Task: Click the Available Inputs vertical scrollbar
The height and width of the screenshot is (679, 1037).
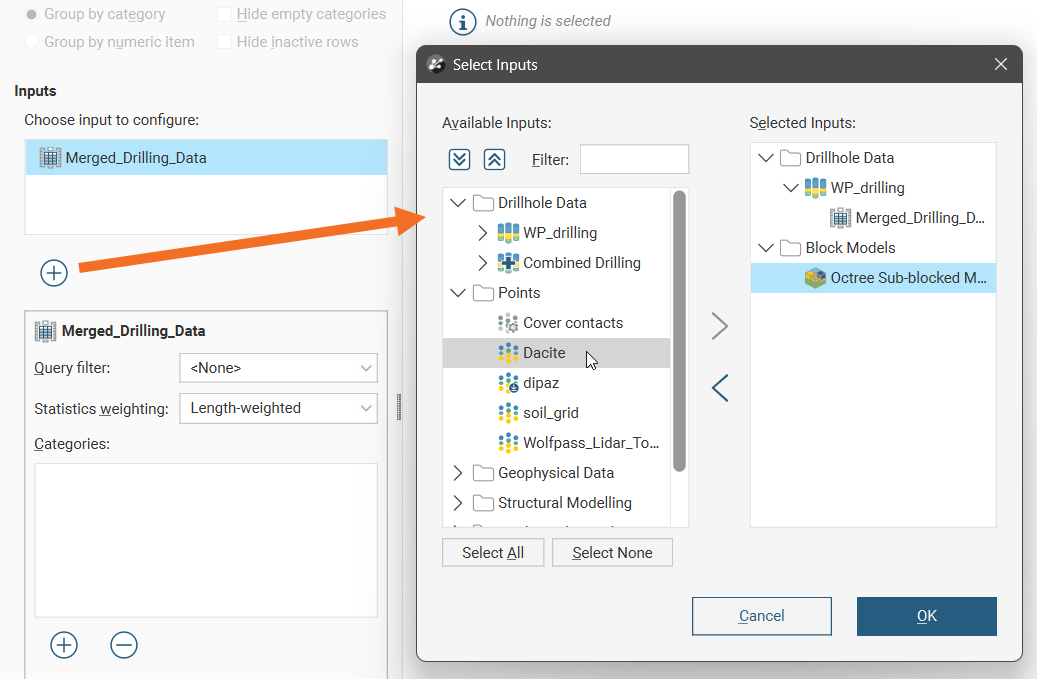Action: [x=680, y=330]
